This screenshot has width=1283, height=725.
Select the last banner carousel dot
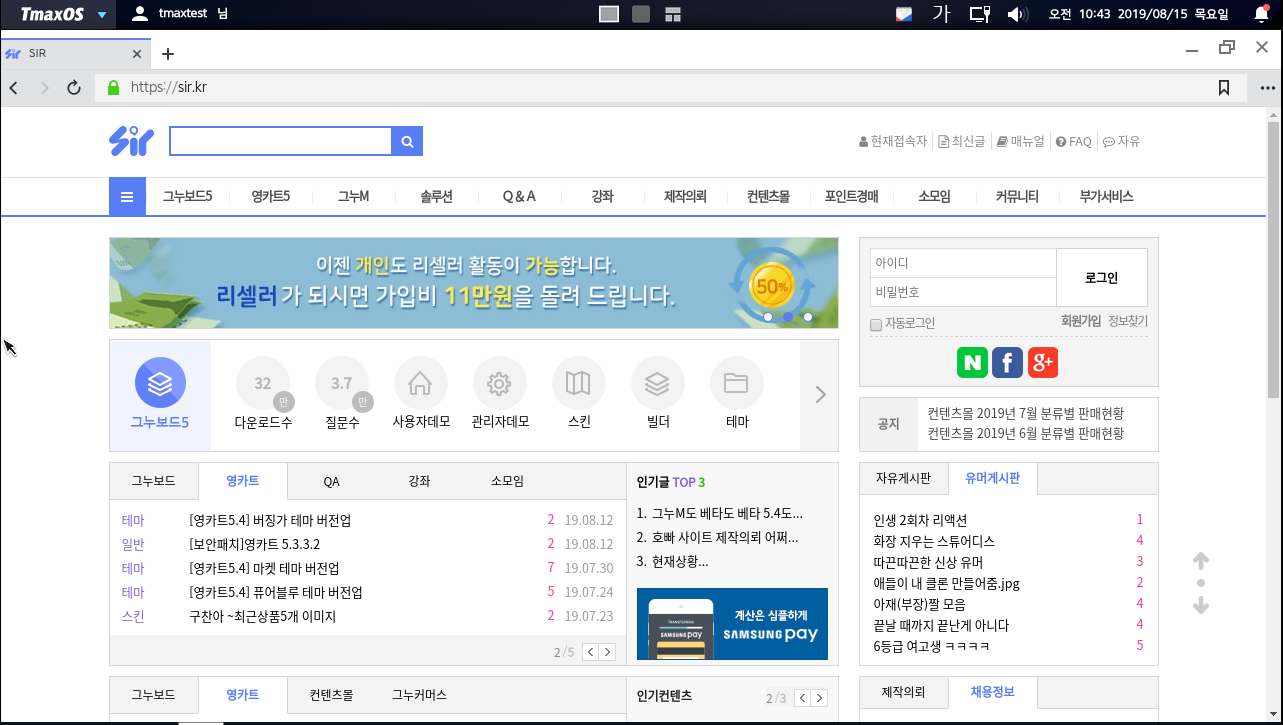(x=808, y=317)
